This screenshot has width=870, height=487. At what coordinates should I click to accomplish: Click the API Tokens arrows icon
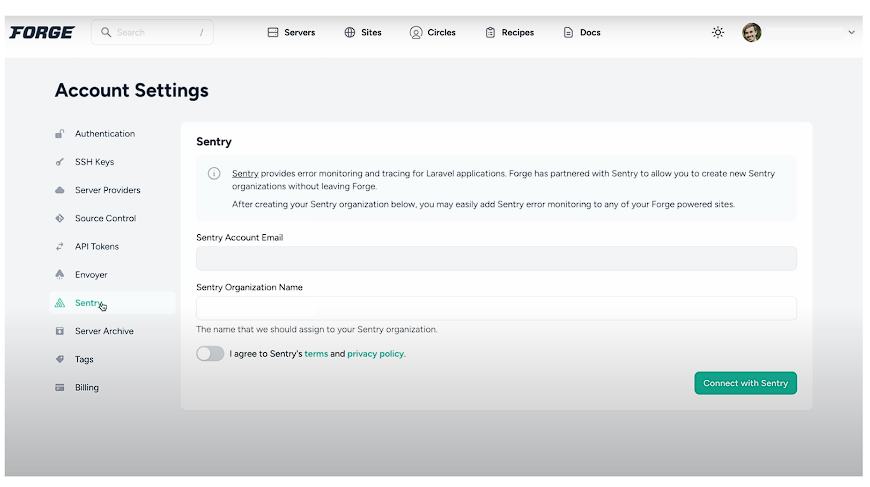60,246
